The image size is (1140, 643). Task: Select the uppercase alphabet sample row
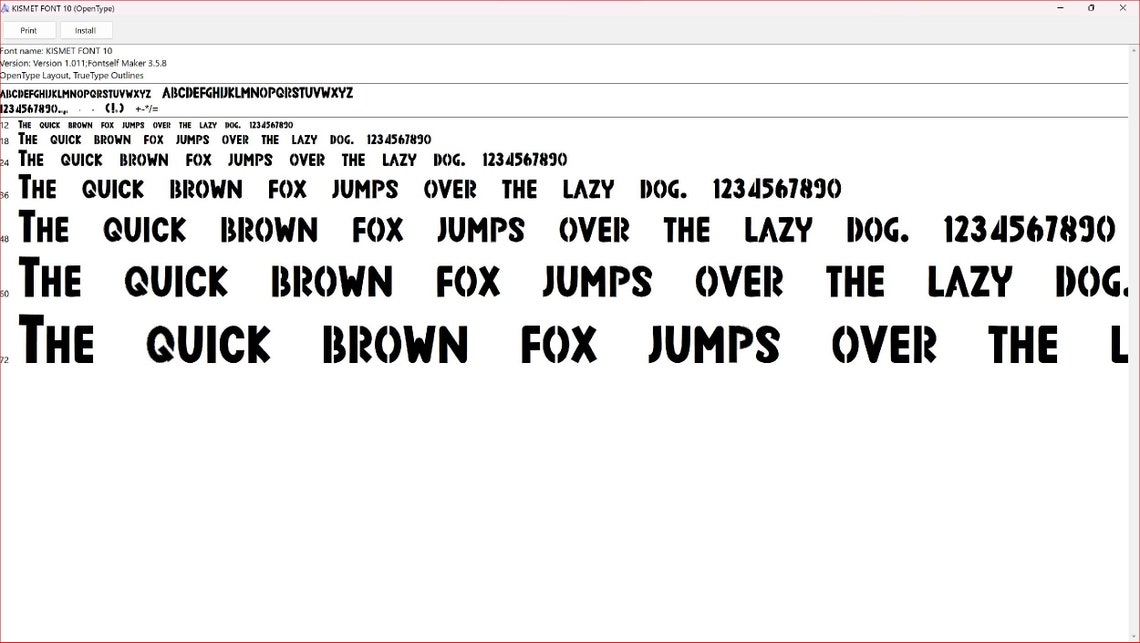(x=175, y=92)
